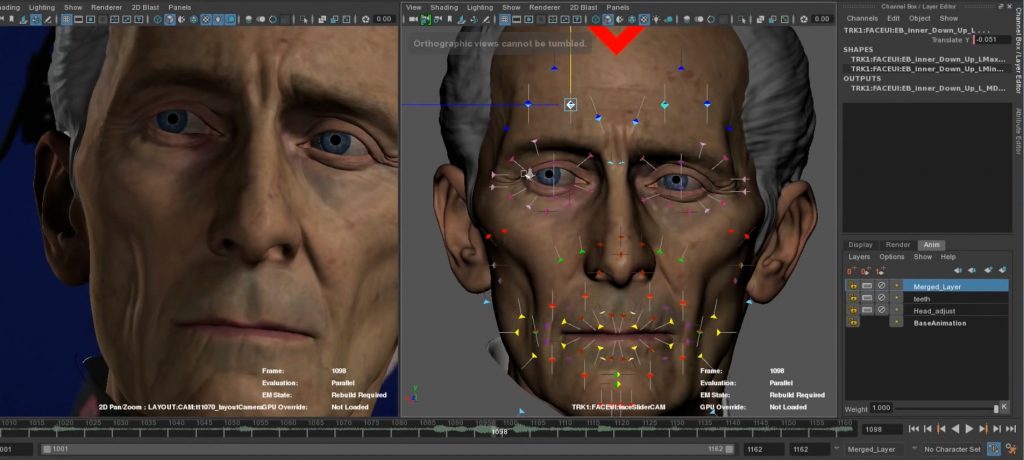Go to start of playback range
This screenshot has width=1024, height=460.
(914, 429)
